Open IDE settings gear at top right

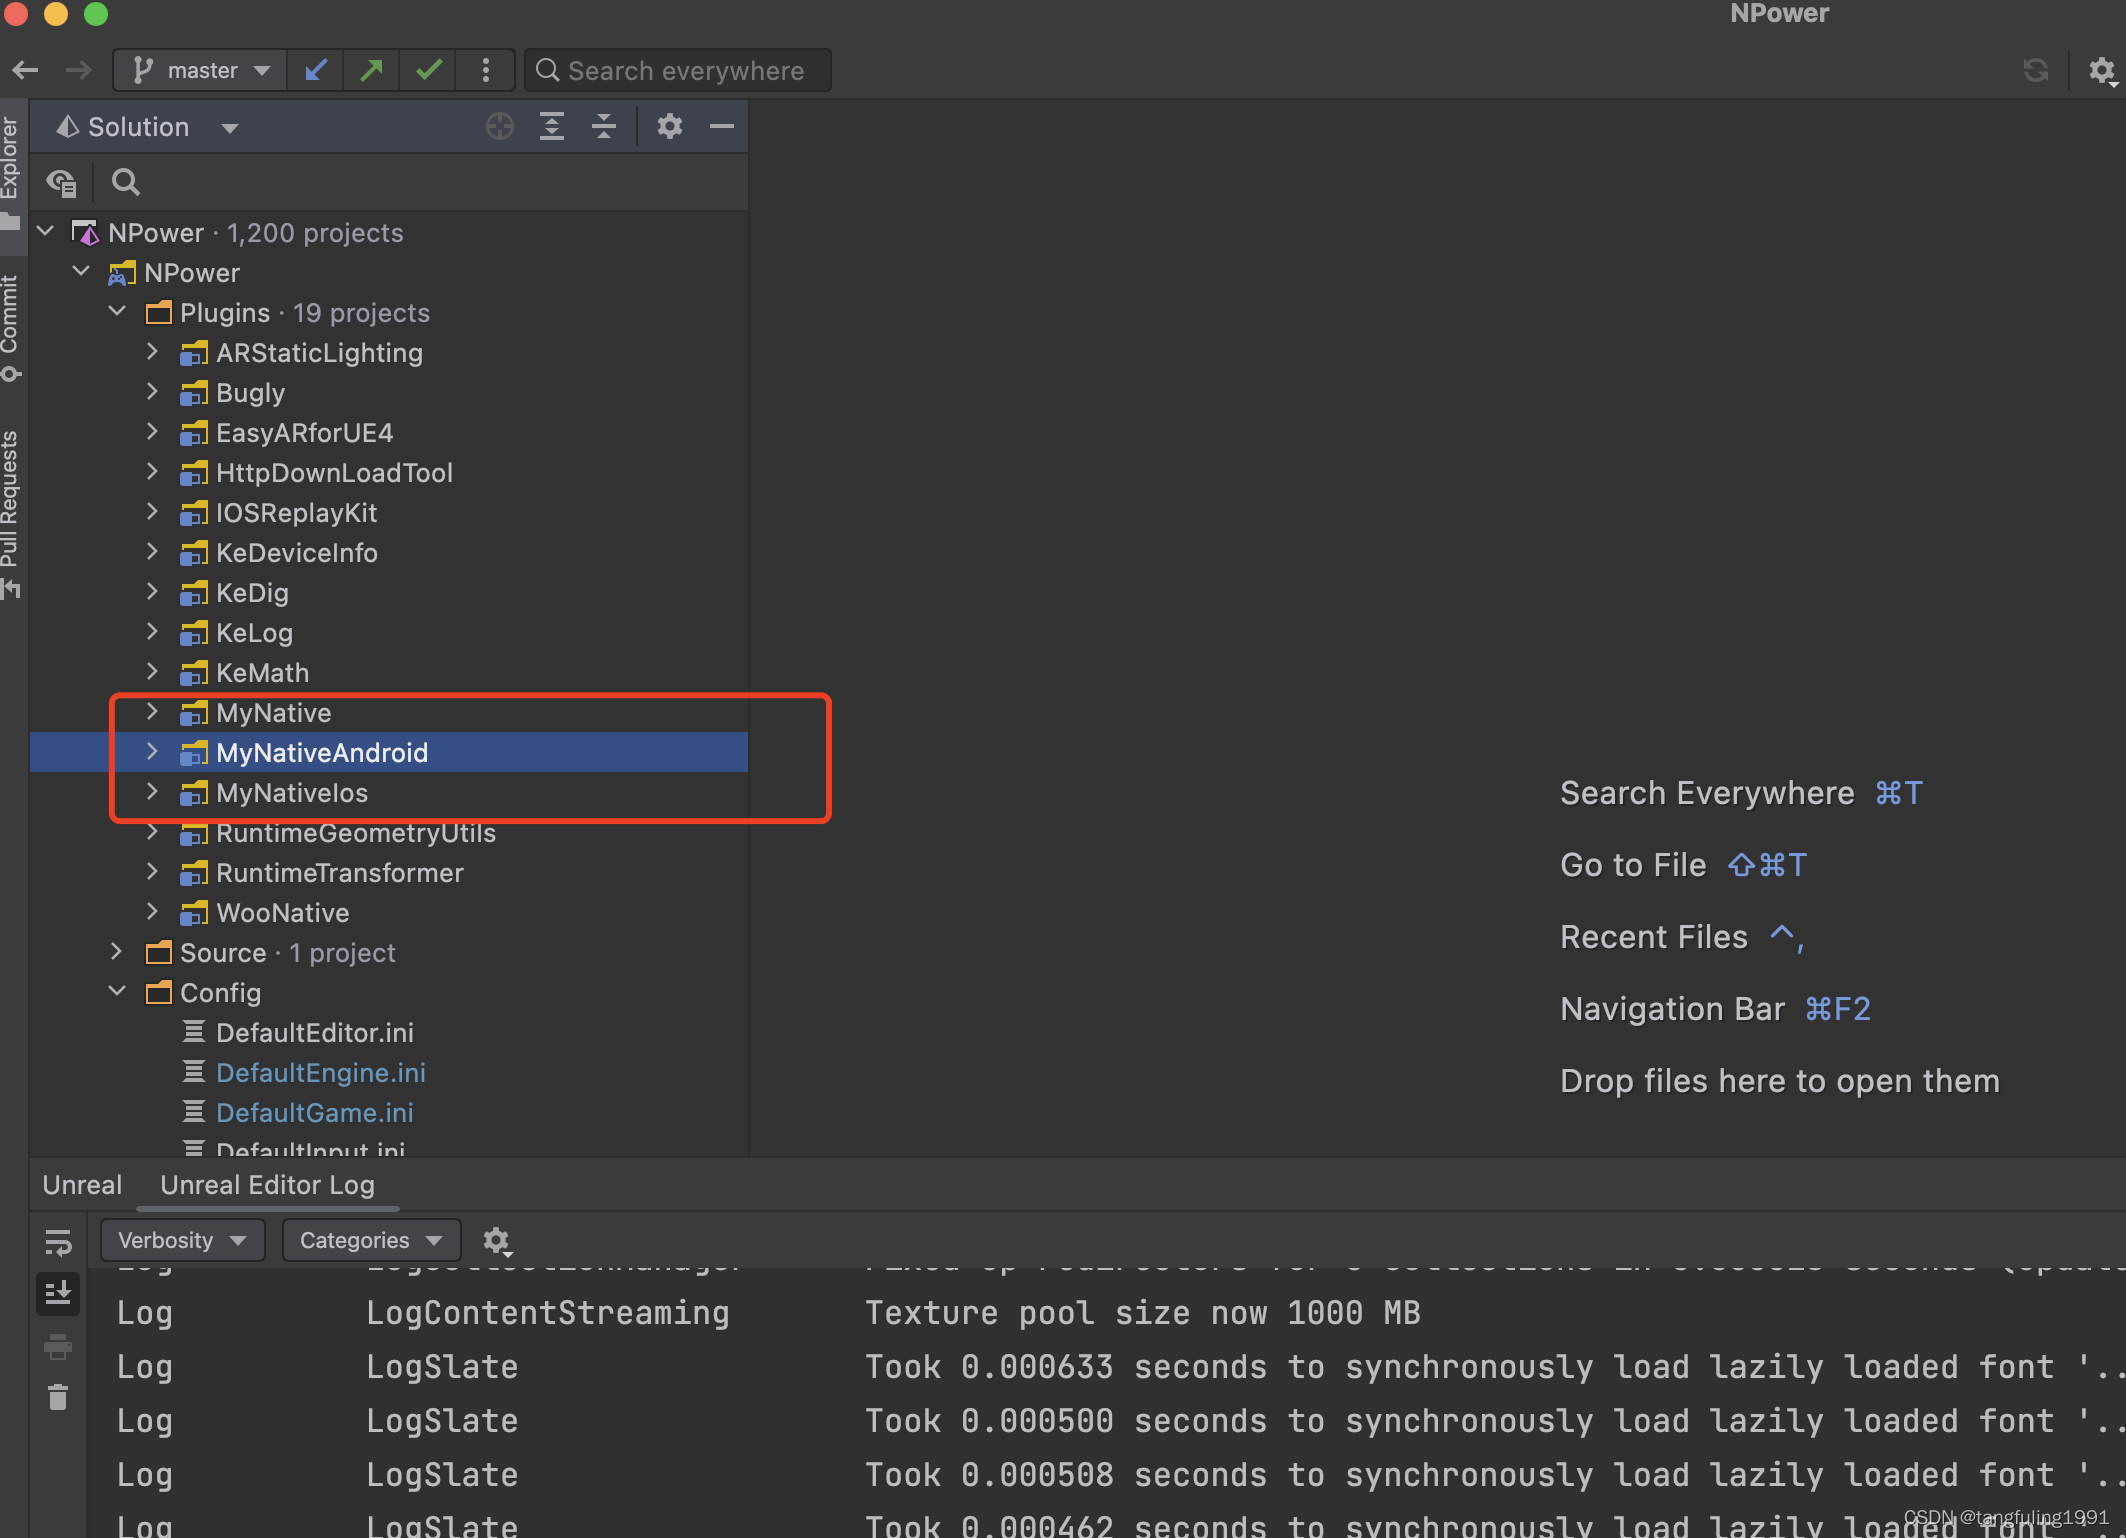click(x=2102, y=70)
